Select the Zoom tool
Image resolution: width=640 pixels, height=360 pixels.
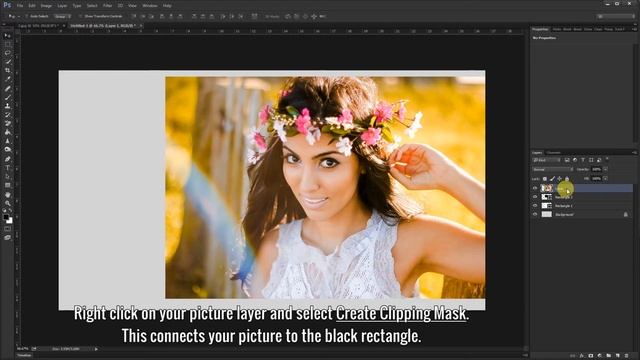[7, 203]
